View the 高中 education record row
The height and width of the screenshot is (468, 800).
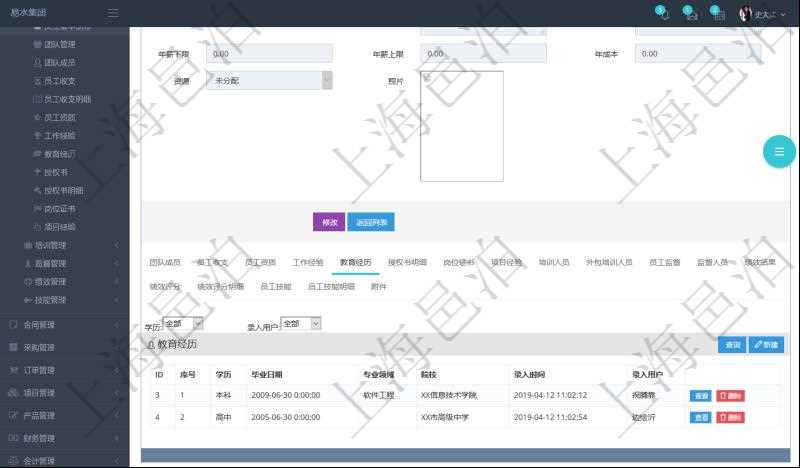point(701,418)
